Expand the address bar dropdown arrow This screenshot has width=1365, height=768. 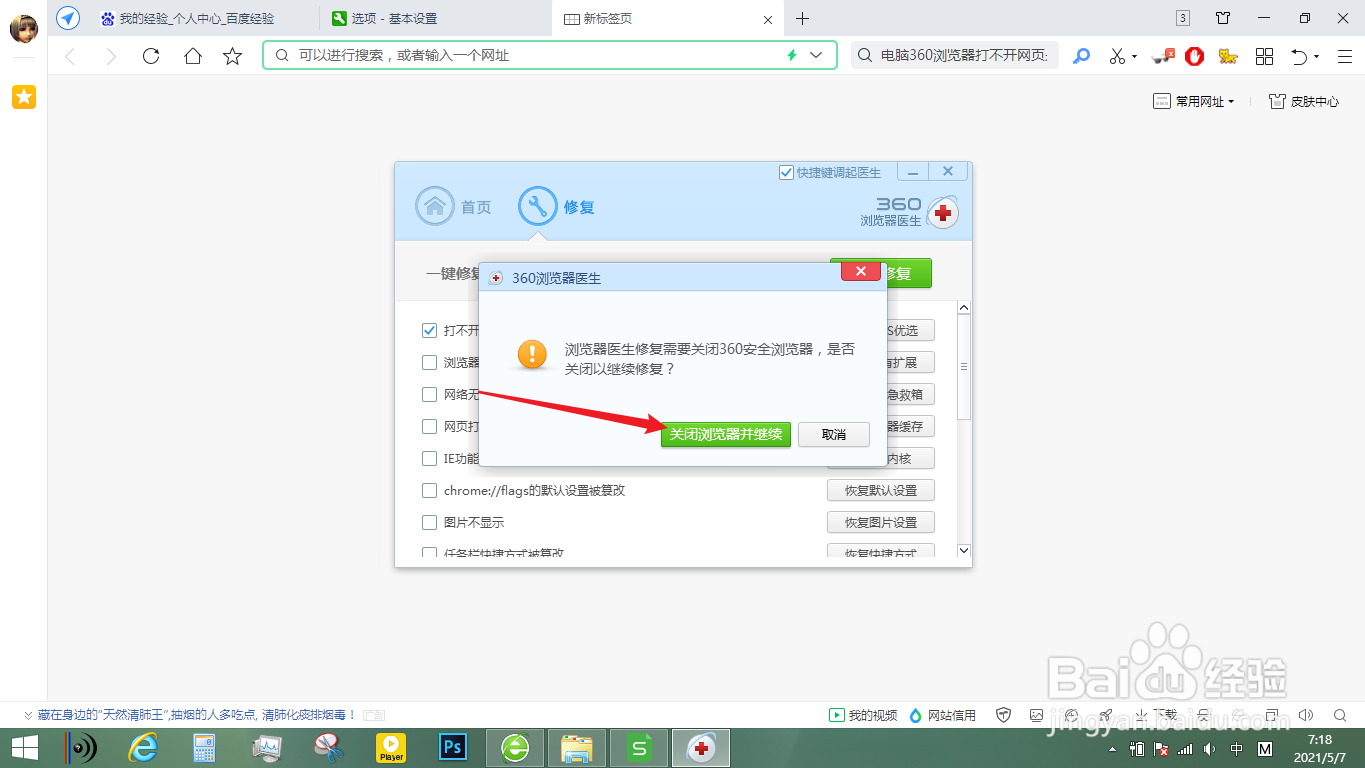(x=816, y=55)
